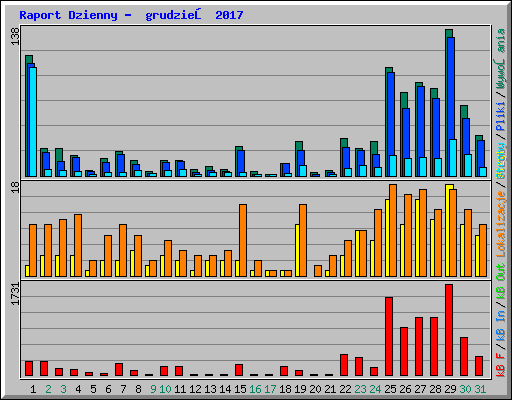512x400 pixels.
Task: Click day label 25 on the x-axis
Action: (390, 389)
